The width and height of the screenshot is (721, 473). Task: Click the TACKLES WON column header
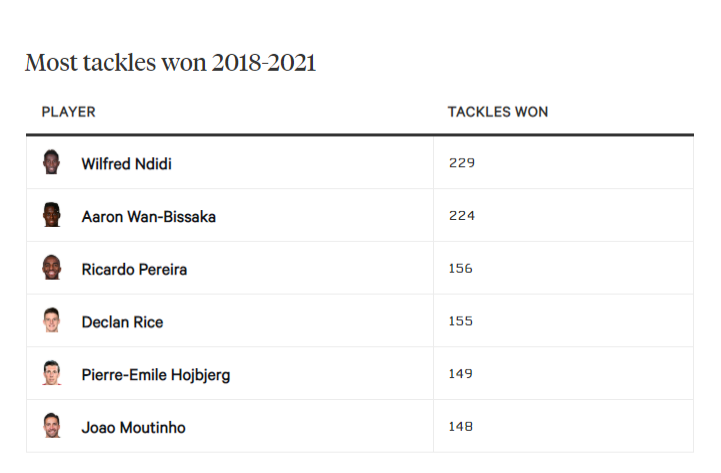(497, 112)
